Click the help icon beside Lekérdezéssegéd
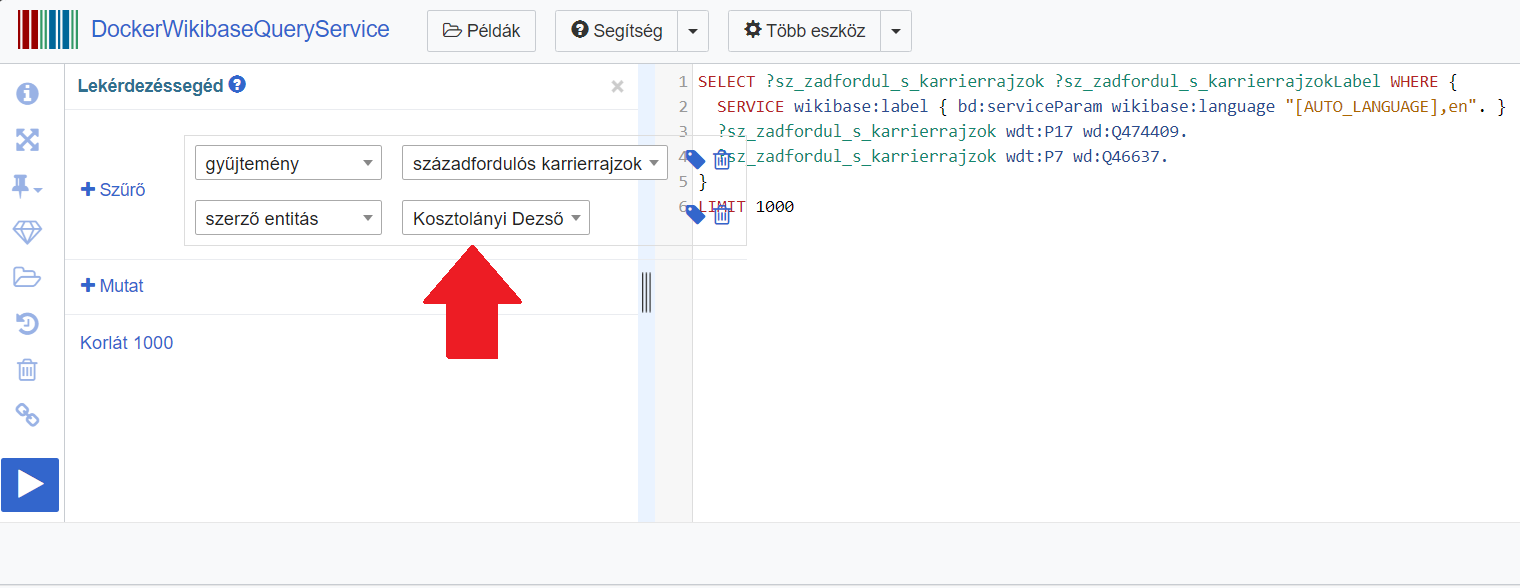Screen dimensions: 1520x588 [x=237, y=86]
